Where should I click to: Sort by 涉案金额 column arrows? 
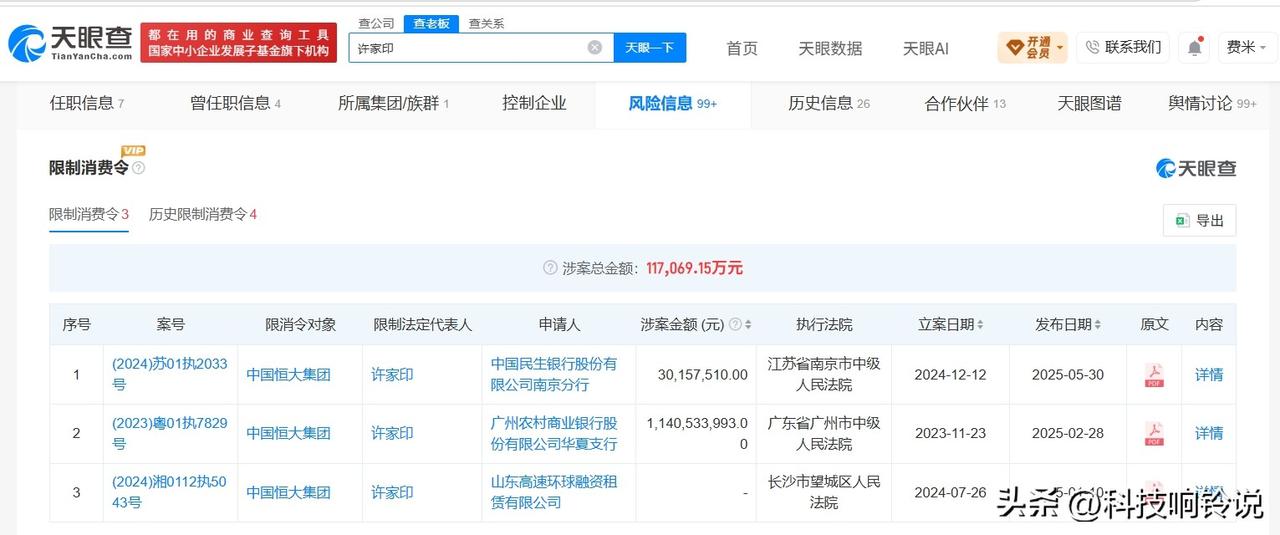tap(748, 325)
